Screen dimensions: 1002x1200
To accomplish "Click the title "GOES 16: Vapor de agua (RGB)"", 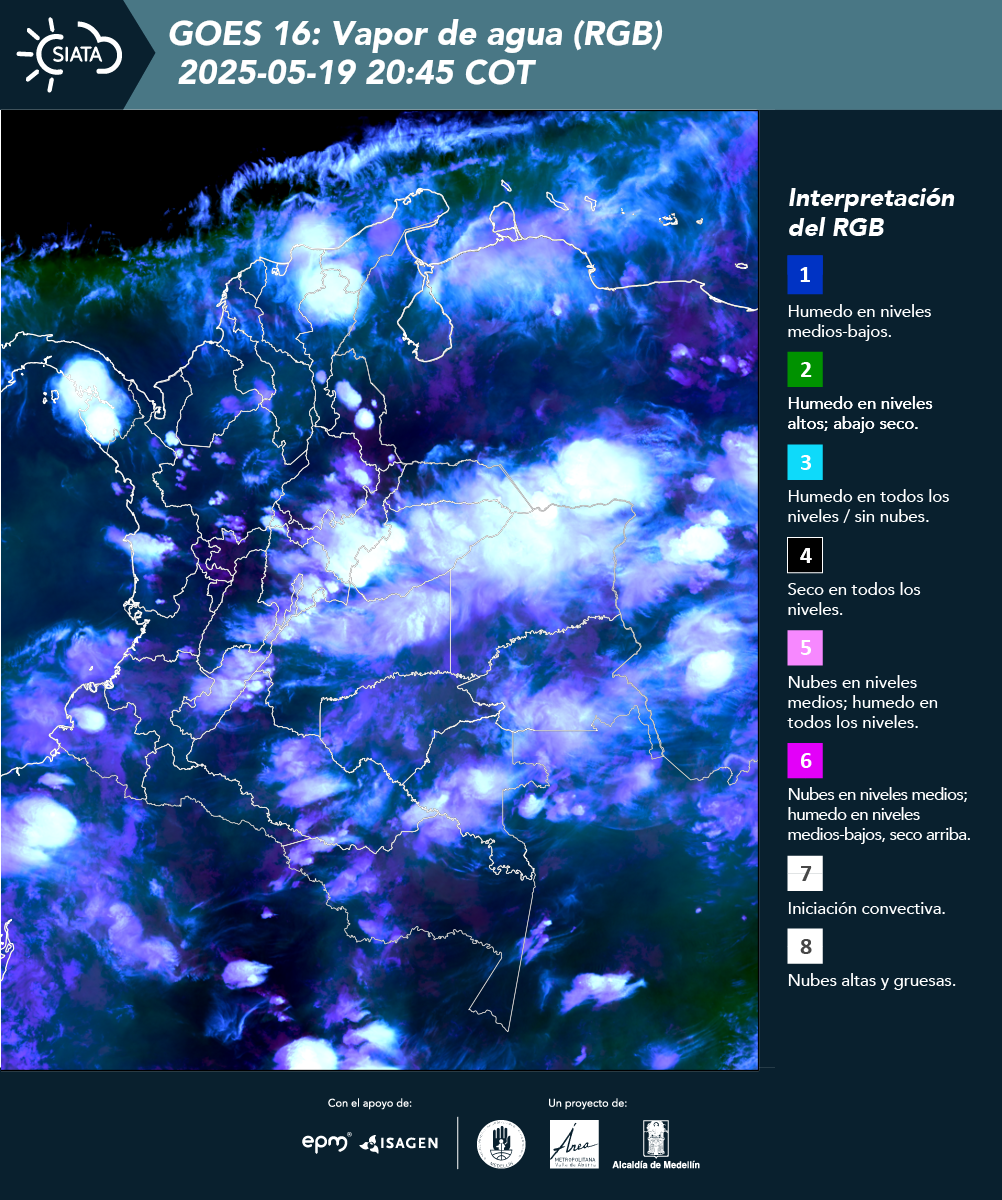I will tap(416, 35).
